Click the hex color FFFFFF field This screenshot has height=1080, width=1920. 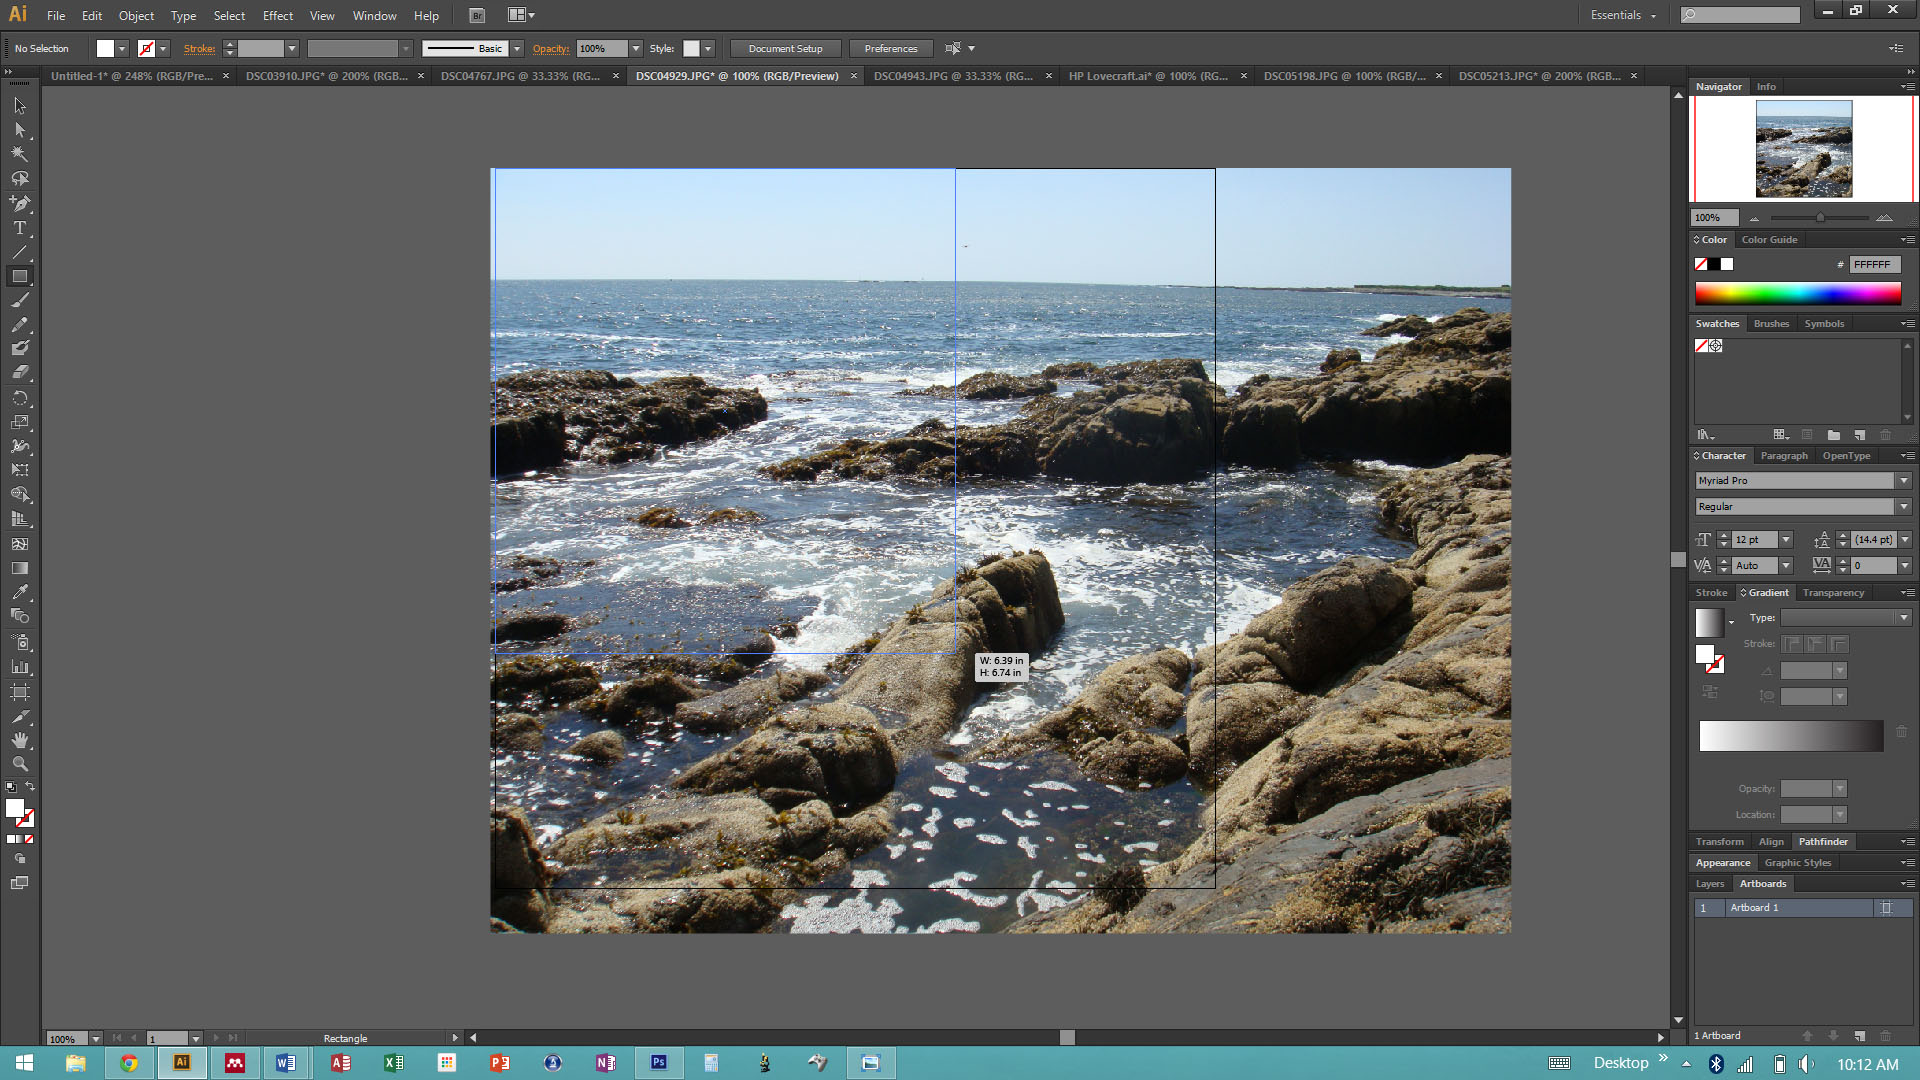click(1873, 265)
